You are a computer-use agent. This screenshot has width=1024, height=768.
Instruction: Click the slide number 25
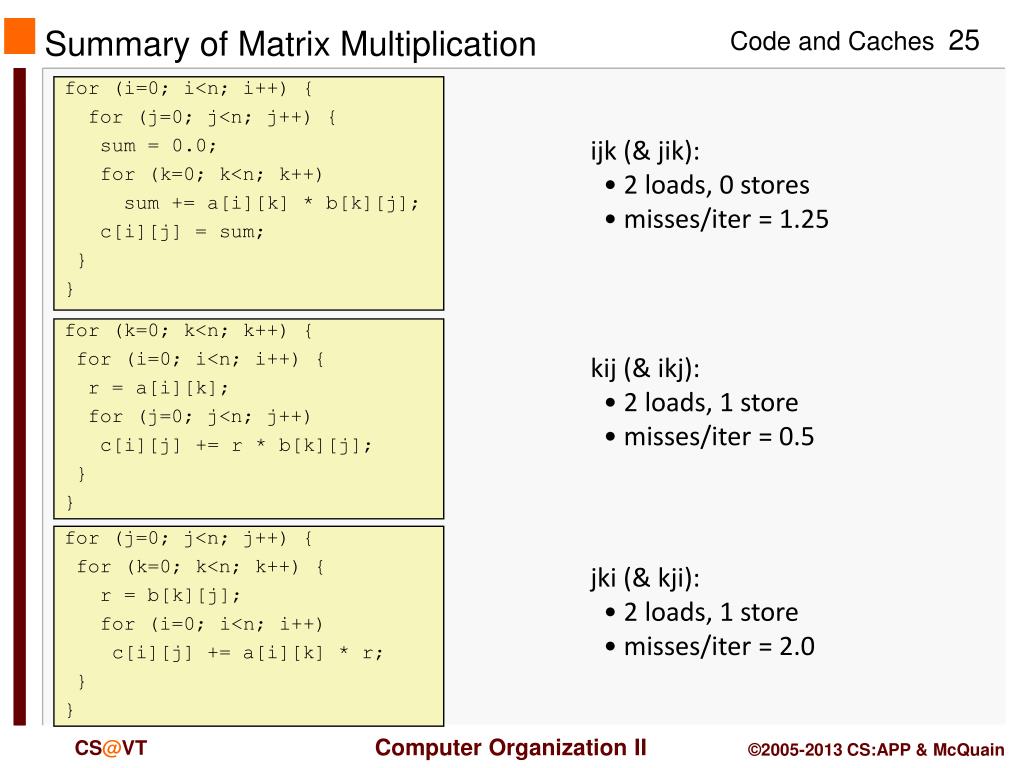click(x=963, y=40)
